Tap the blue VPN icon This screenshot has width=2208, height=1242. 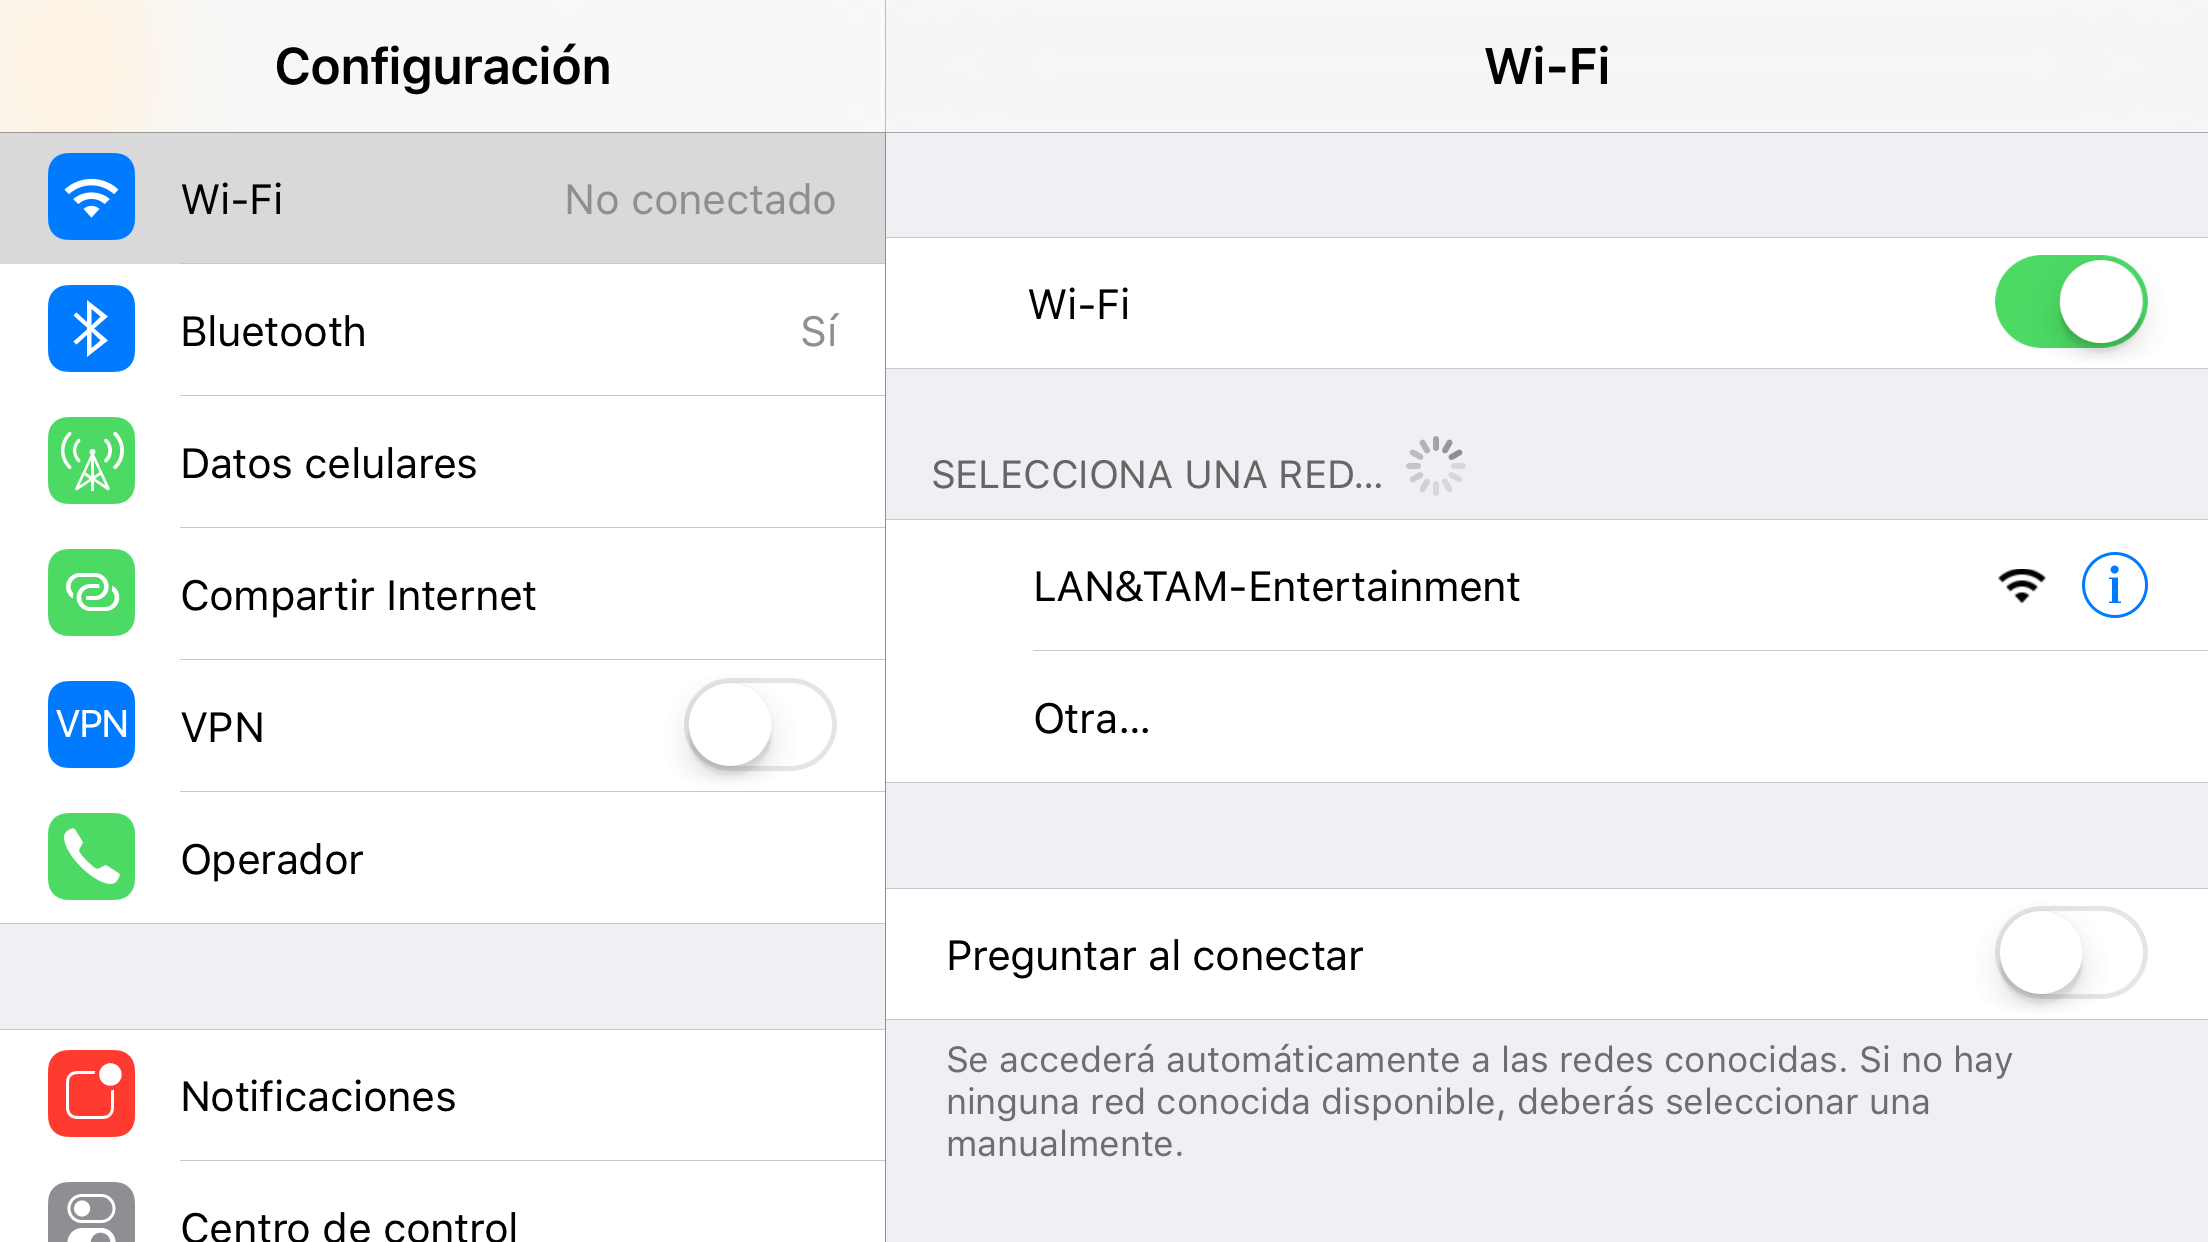[91, 725]
